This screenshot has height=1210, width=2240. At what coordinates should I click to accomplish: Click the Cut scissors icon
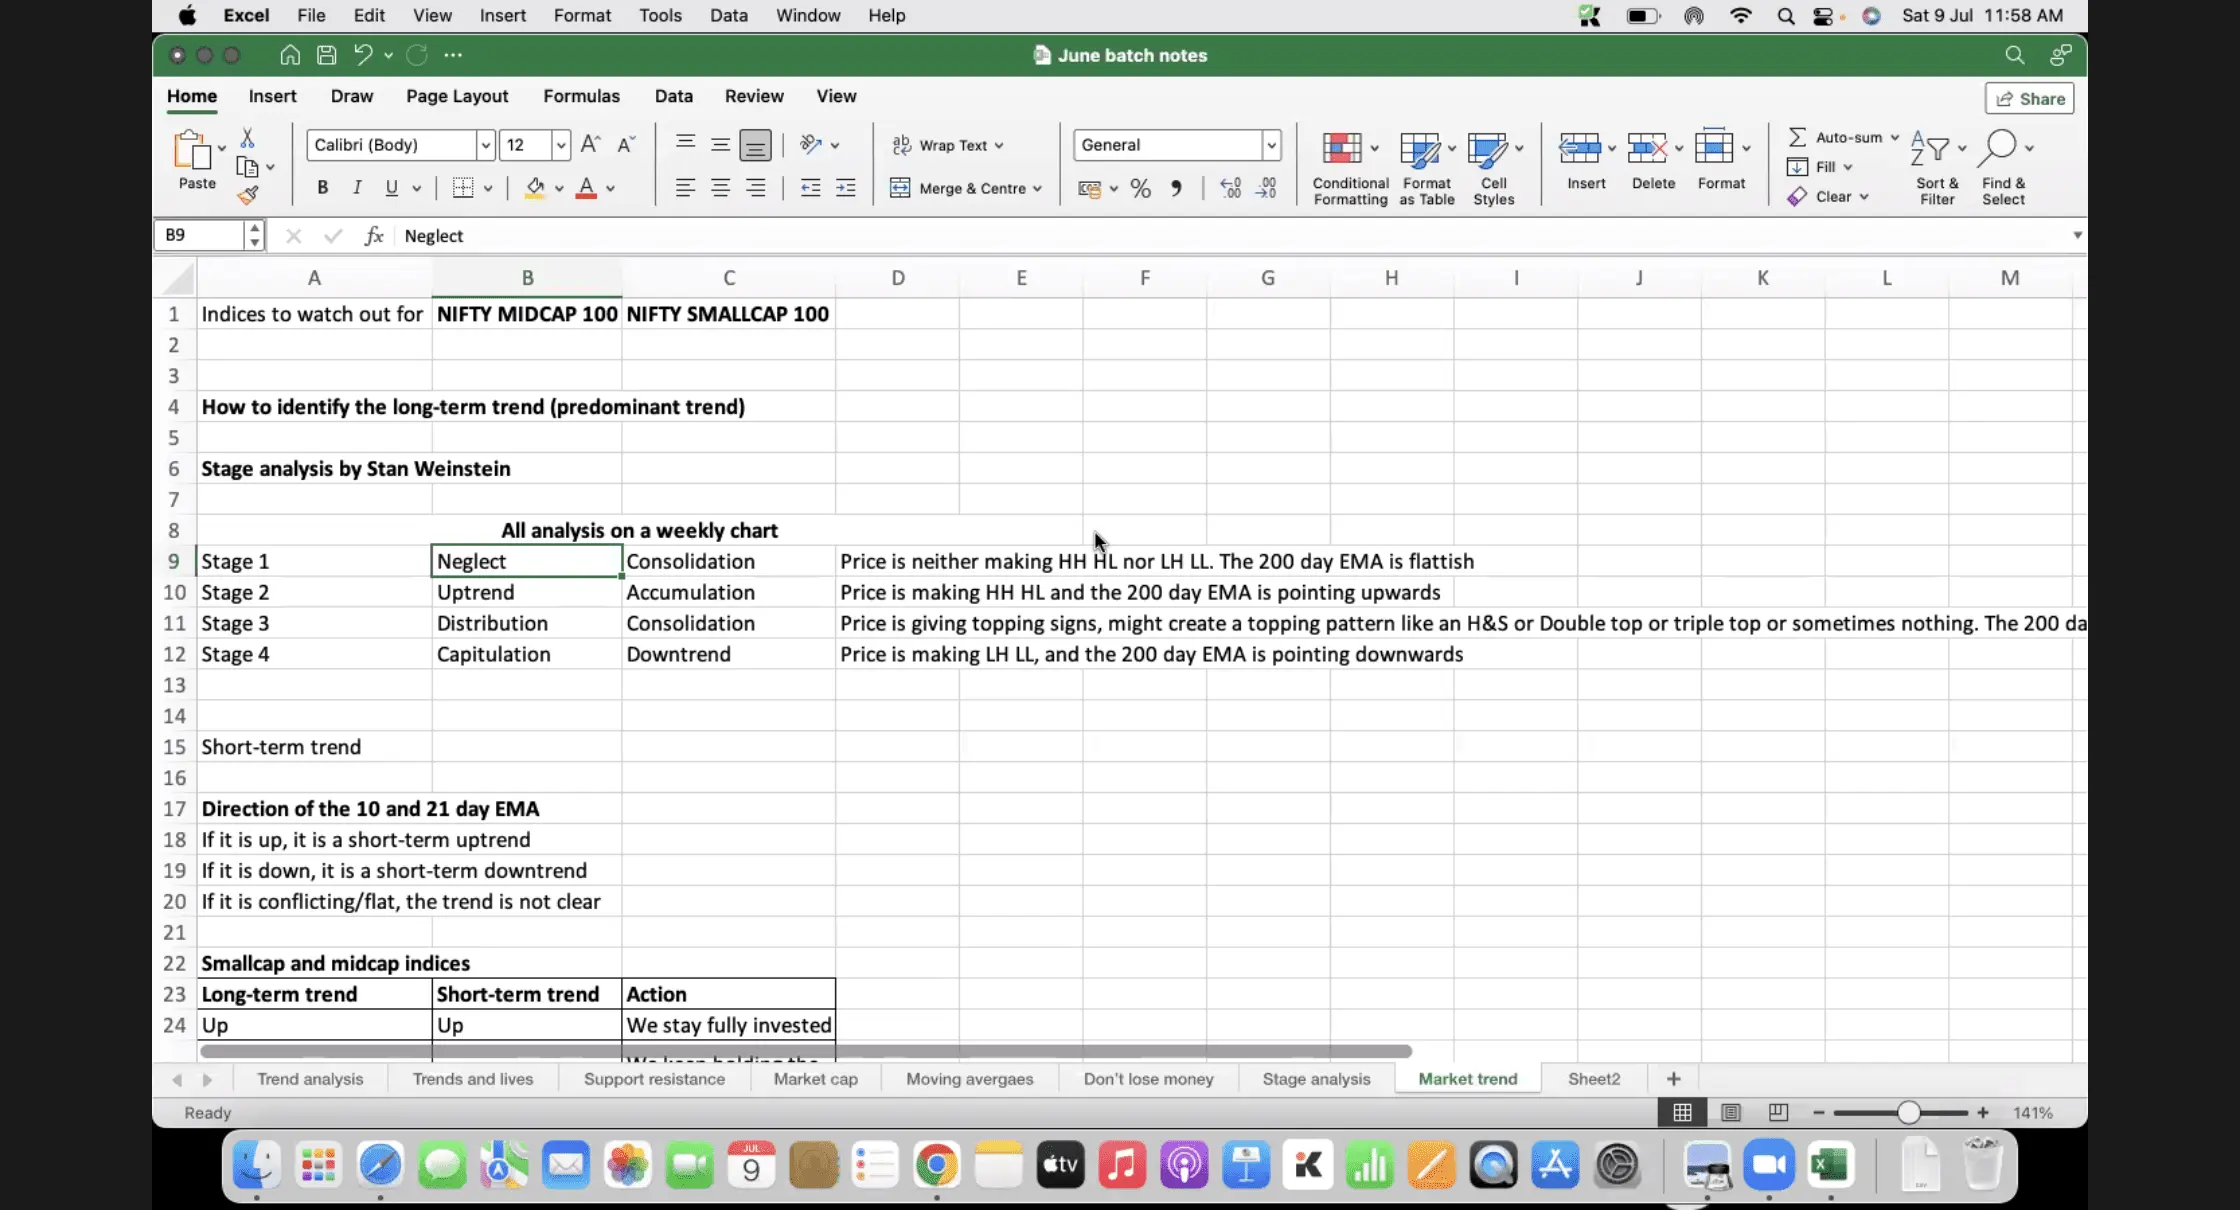pyautogui.click(x=247, y=138)
